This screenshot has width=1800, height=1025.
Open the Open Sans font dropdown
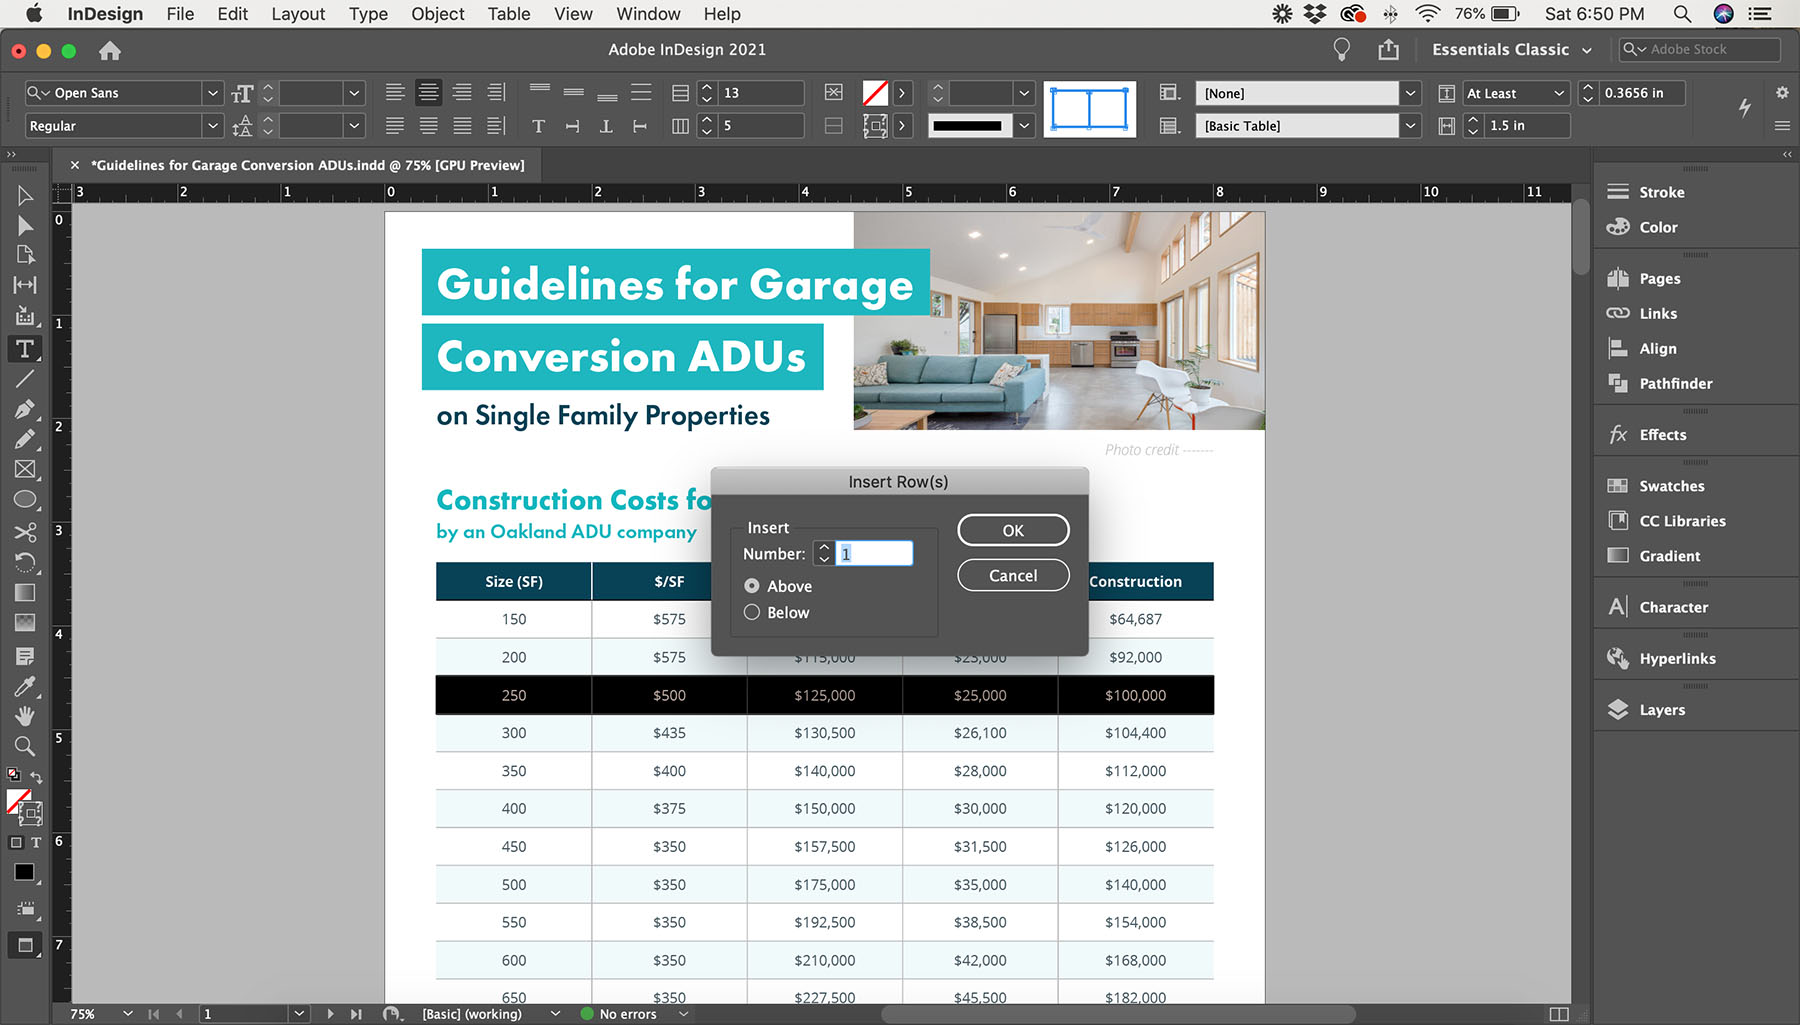(x=212, y=93)
